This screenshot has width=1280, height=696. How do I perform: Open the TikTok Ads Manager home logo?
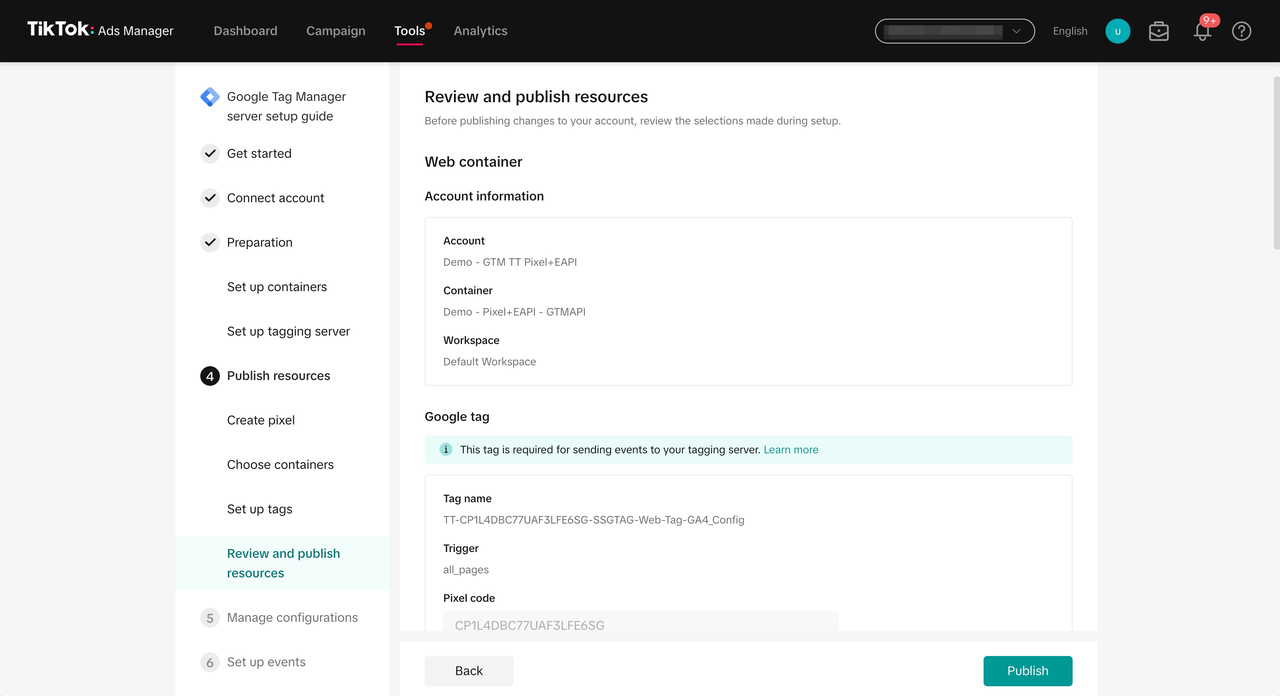click(x=100, y=30)
